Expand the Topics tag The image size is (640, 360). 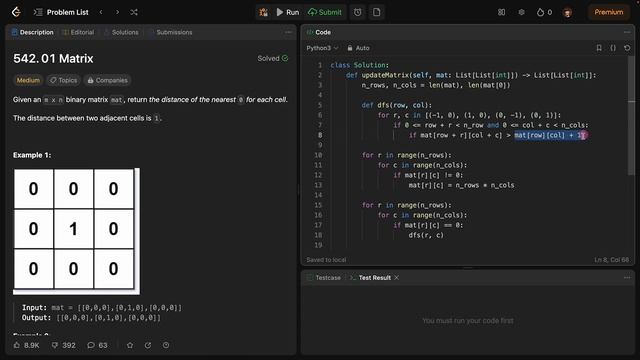click(64, 80)
